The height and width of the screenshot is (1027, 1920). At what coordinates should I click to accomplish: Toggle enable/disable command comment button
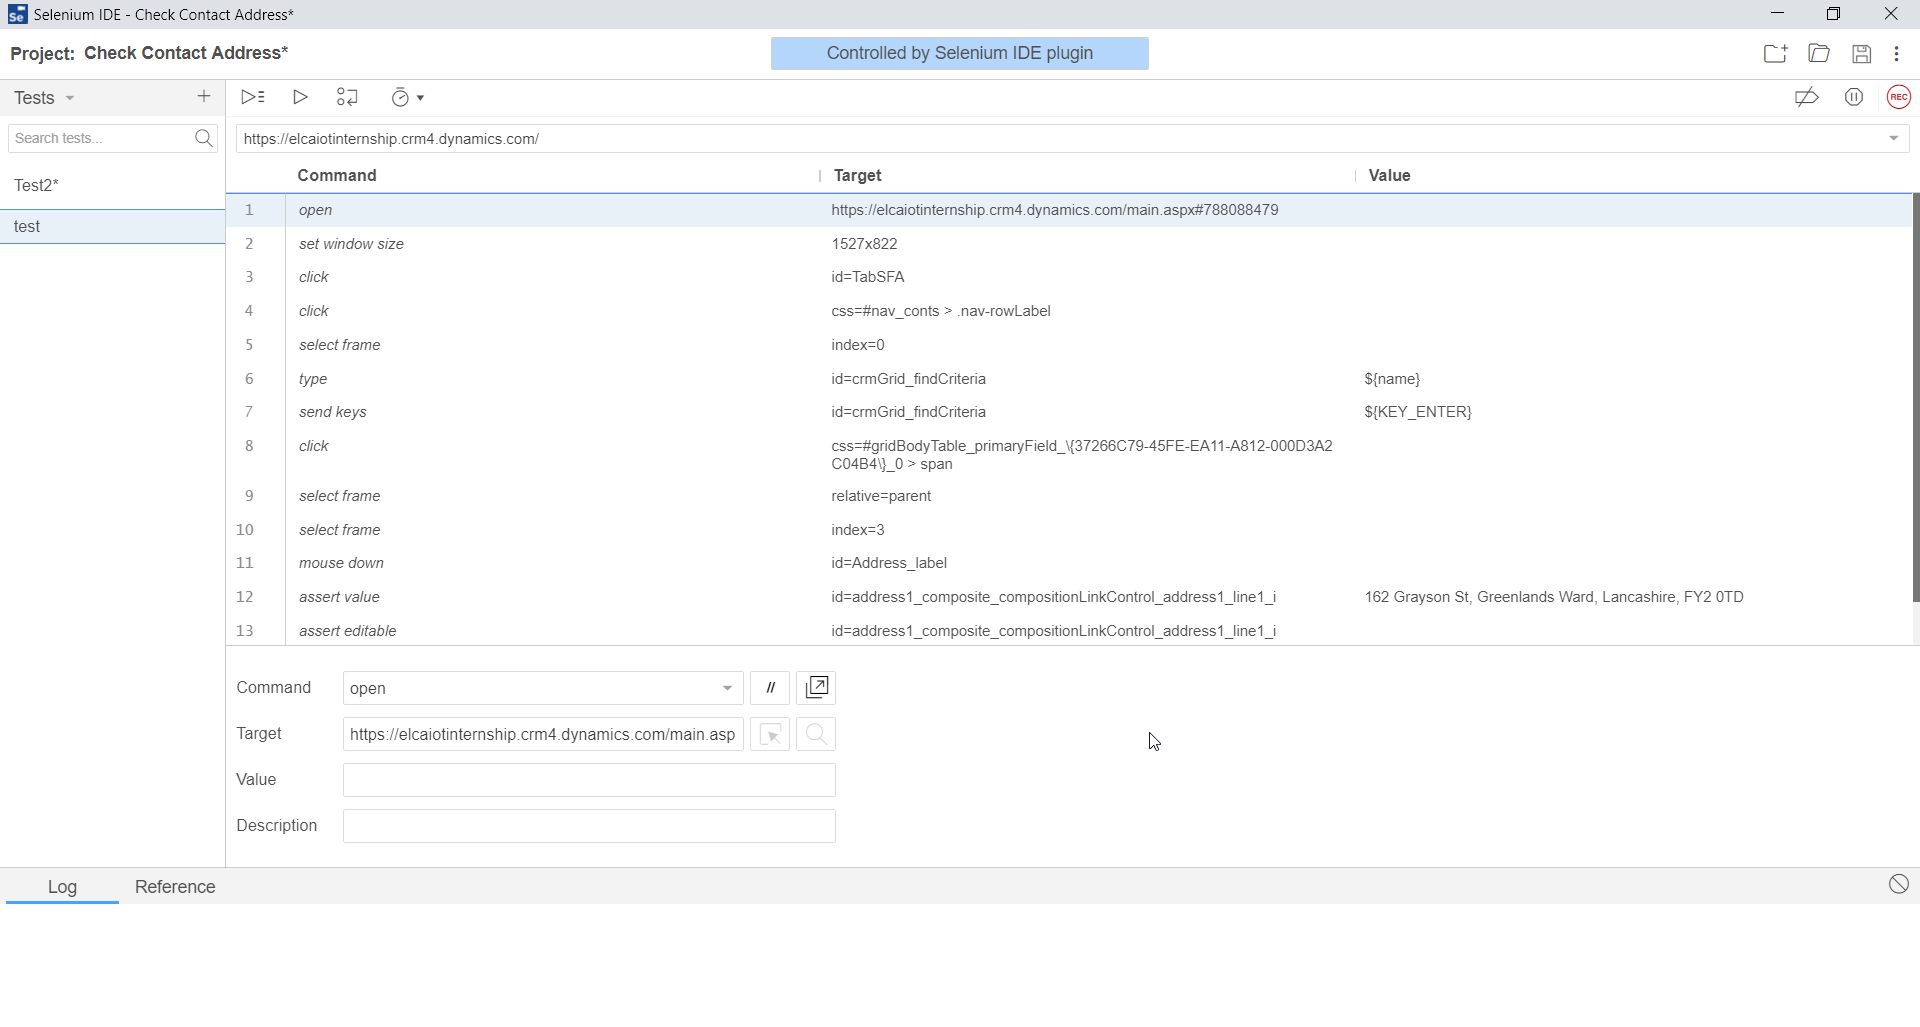pos(770,688)
